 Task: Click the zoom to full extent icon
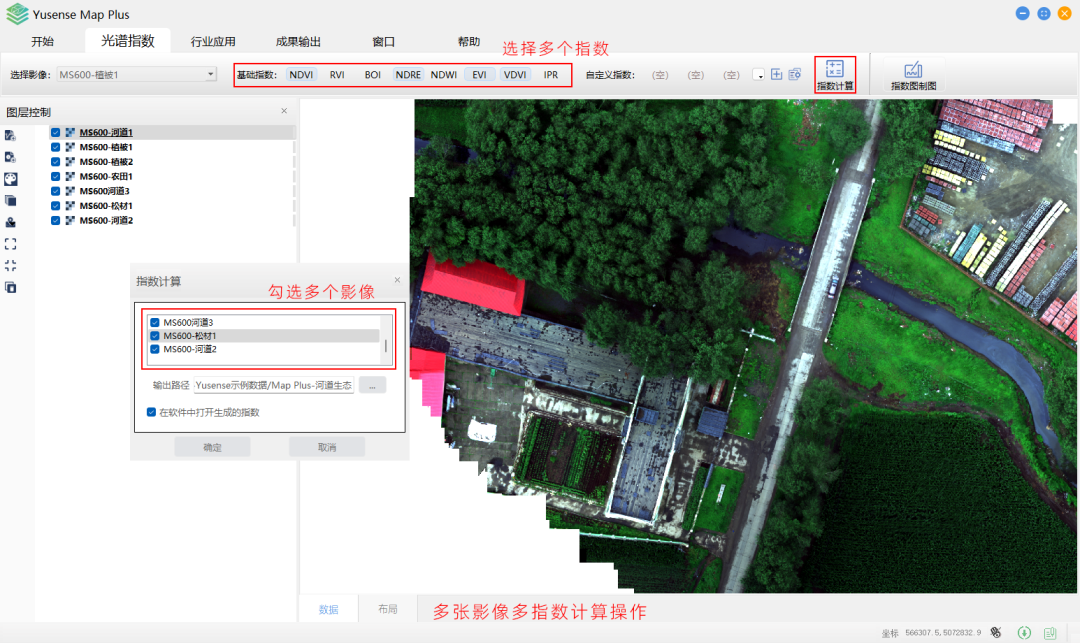coord(11,243)
